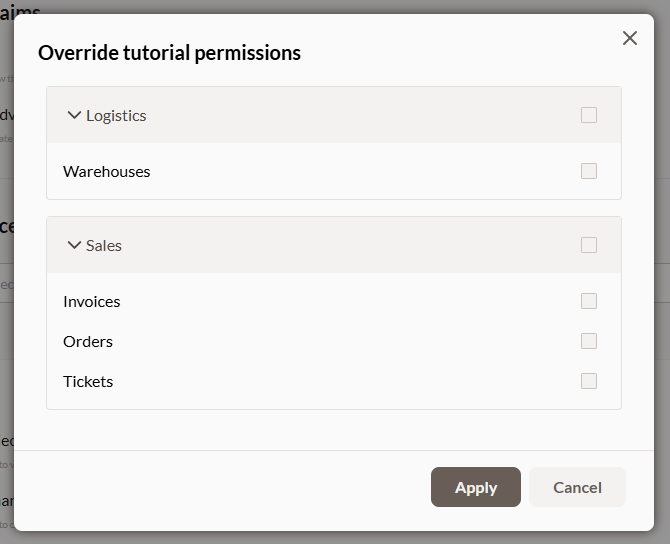
Task: Click the Sales group label
Action: coord(104,245)
